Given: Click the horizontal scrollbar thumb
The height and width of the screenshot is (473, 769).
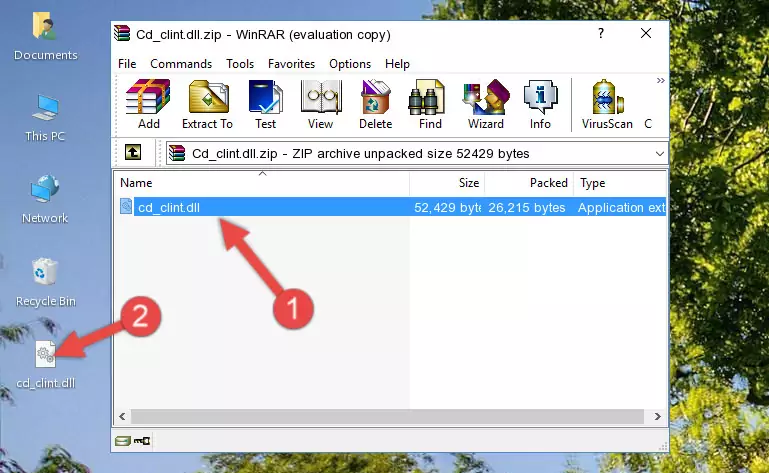Looking at the screenshot, I should [387, 417].
